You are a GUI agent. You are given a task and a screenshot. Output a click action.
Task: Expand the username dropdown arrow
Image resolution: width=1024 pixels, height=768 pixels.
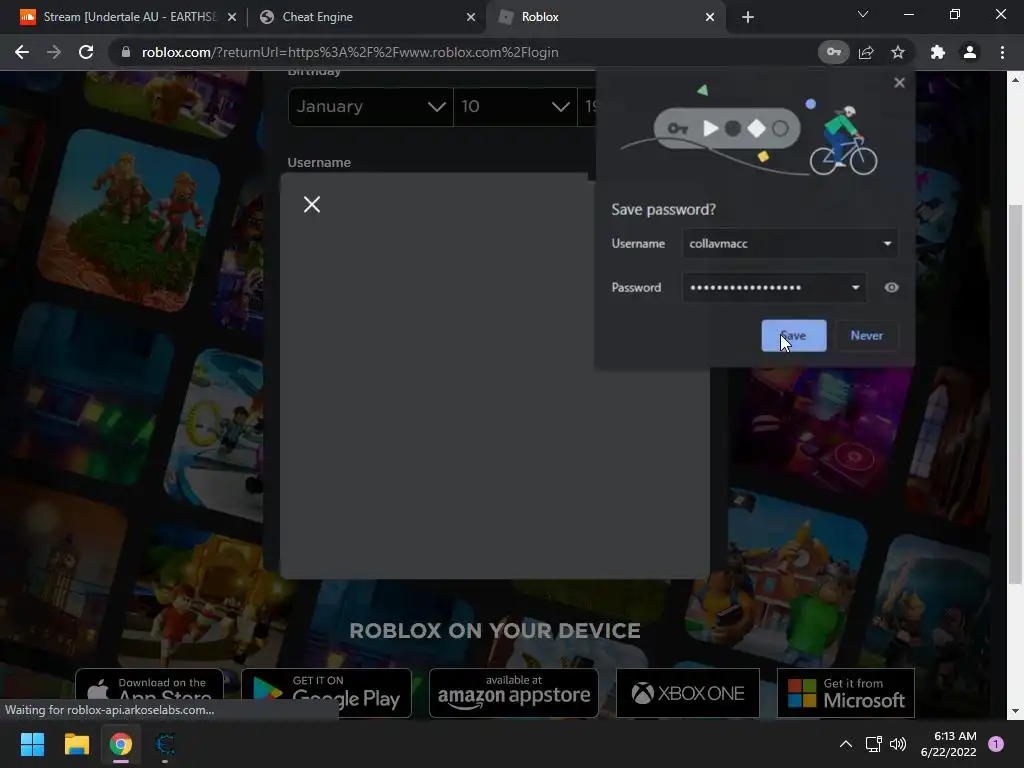[x=888, y=244]
